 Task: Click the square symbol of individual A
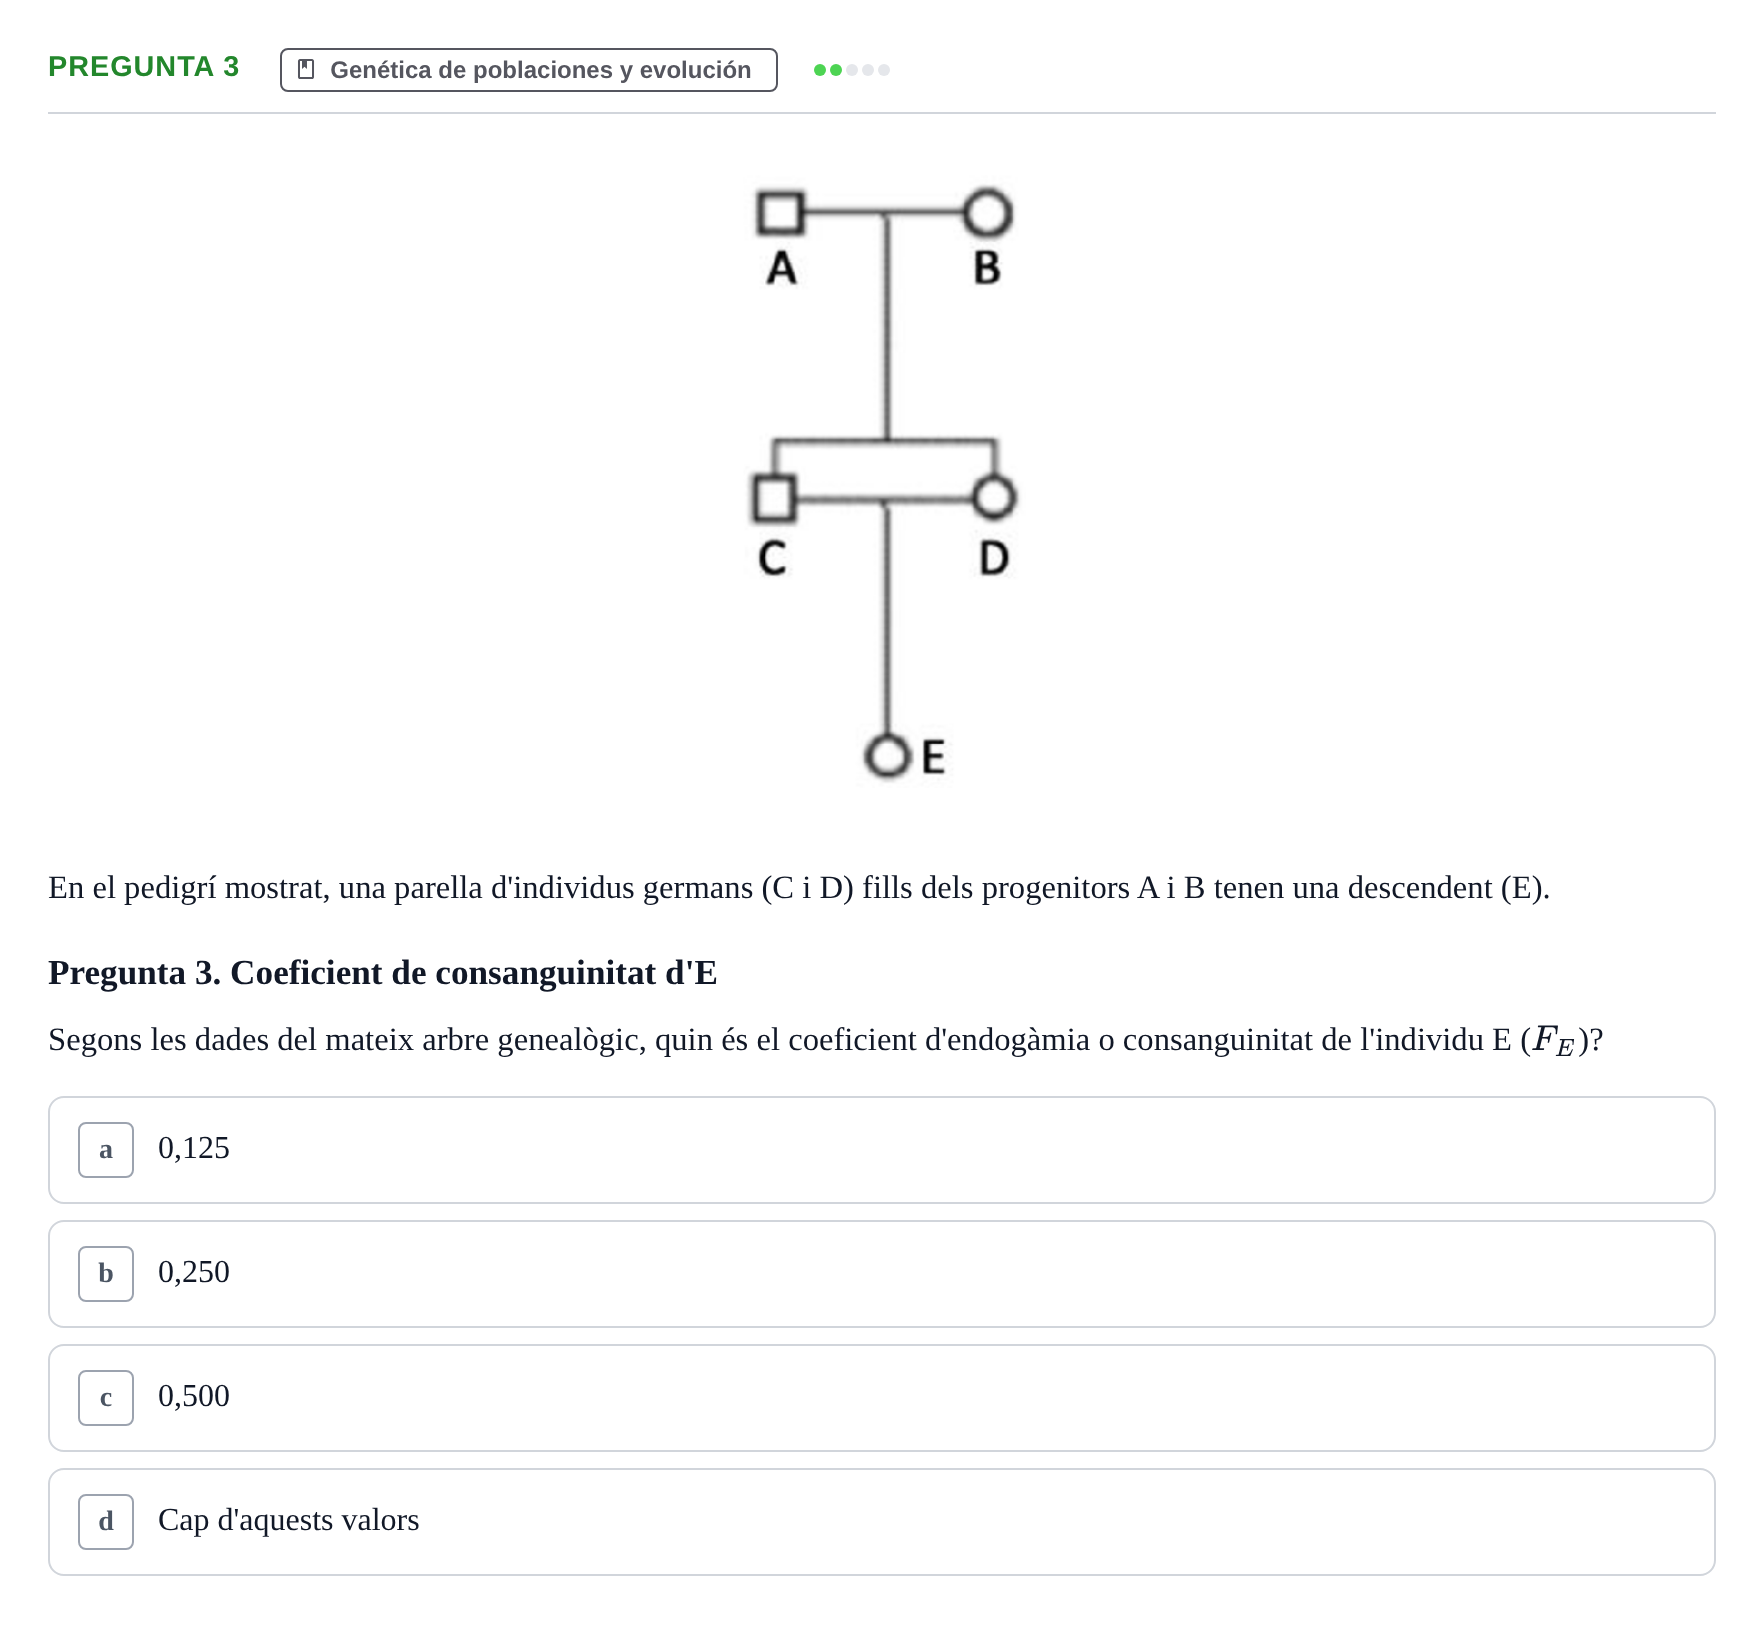(x=780, y=213)
